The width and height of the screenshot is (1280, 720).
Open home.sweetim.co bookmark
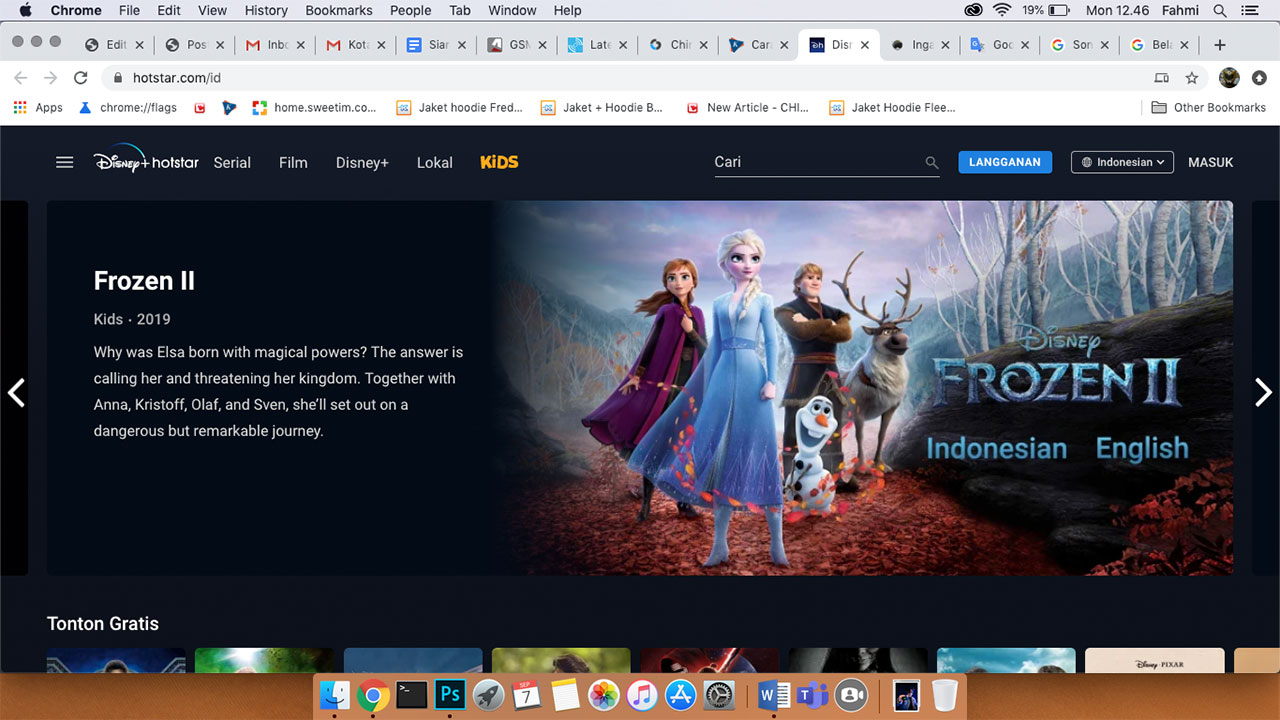(x=314, y=107)
